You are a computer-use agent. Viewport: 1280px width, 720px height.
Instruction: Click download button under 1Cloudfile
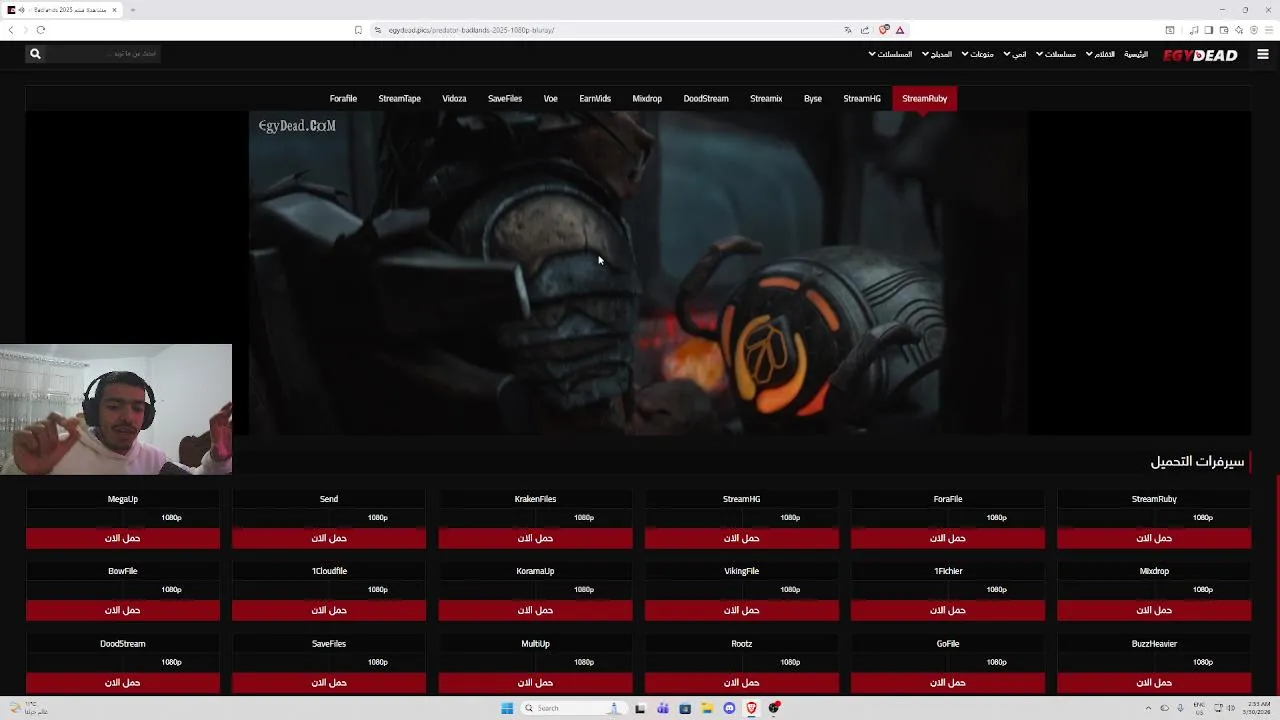pos(329,610)
